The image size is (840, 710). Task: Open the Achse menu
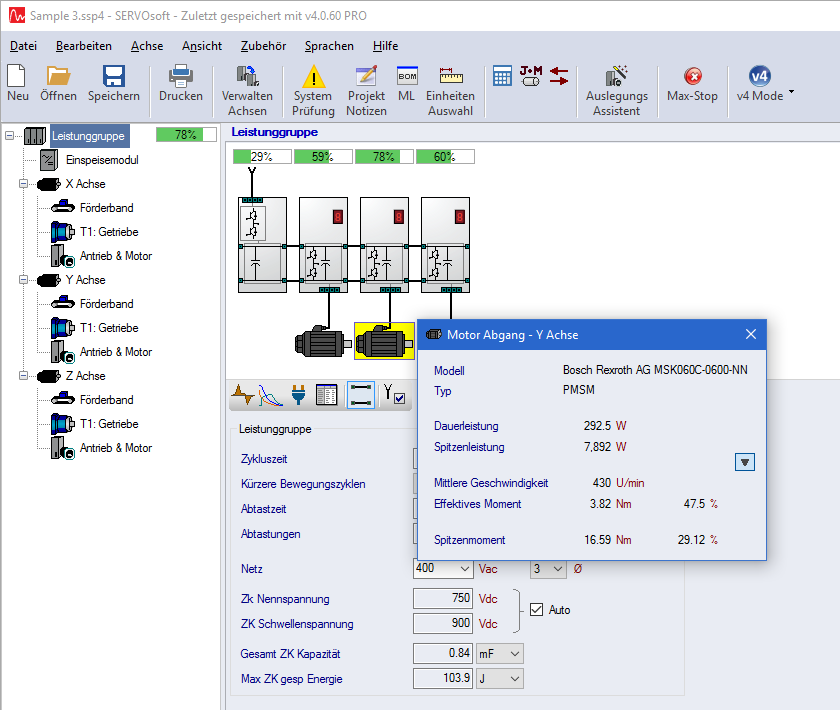tap(147, 45)
